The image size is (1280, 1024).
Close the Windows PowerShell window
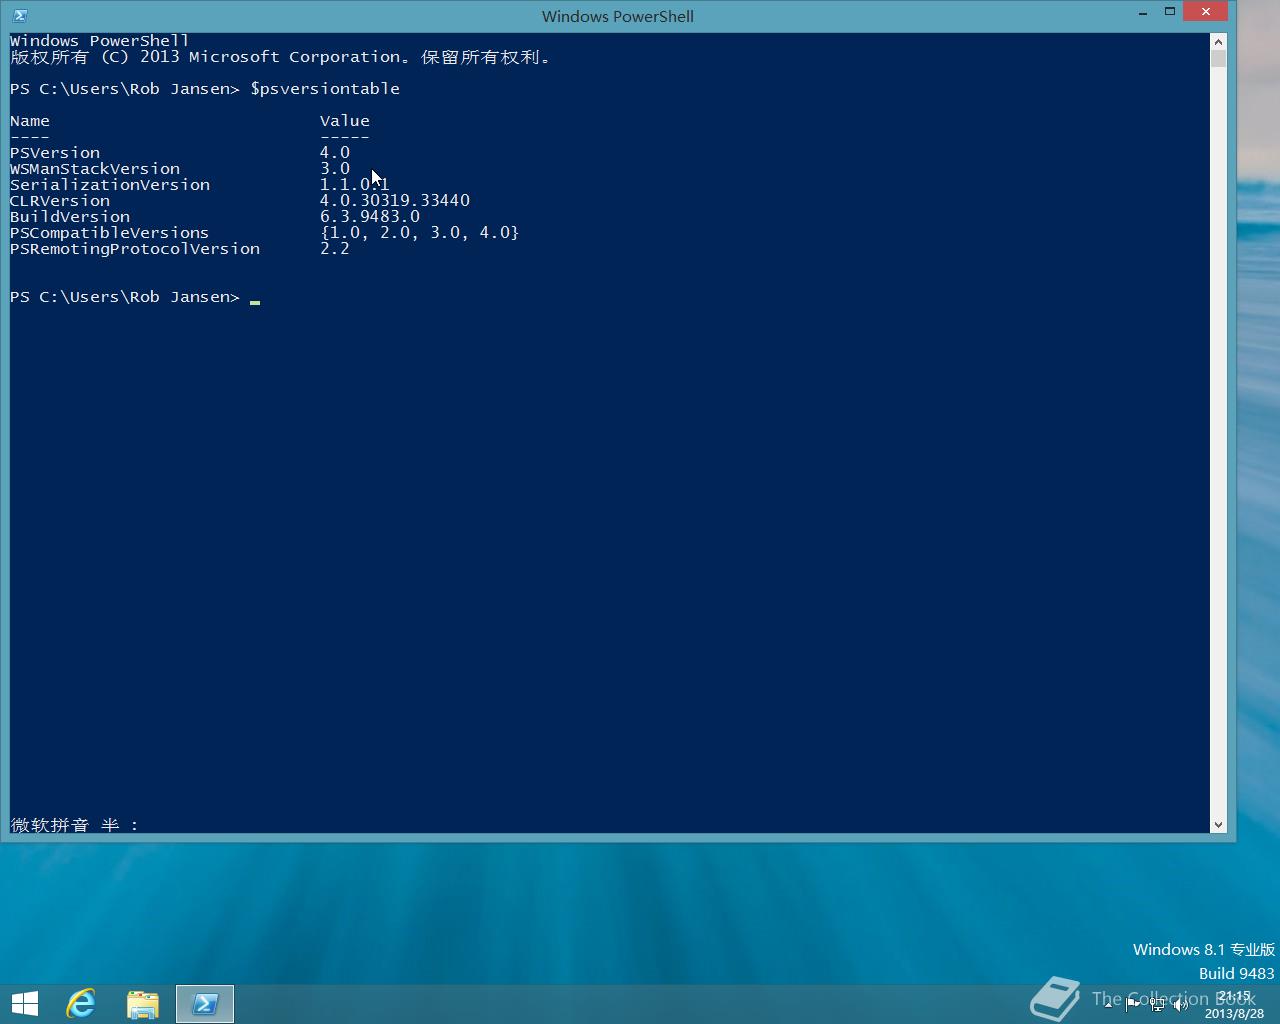[1206, 12]
